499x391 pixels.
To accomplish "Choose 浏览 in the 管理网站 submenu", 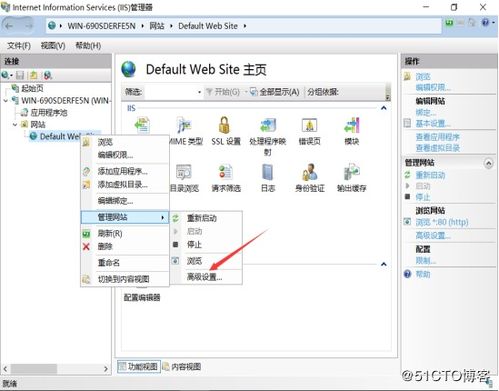I will coord(194,261).
